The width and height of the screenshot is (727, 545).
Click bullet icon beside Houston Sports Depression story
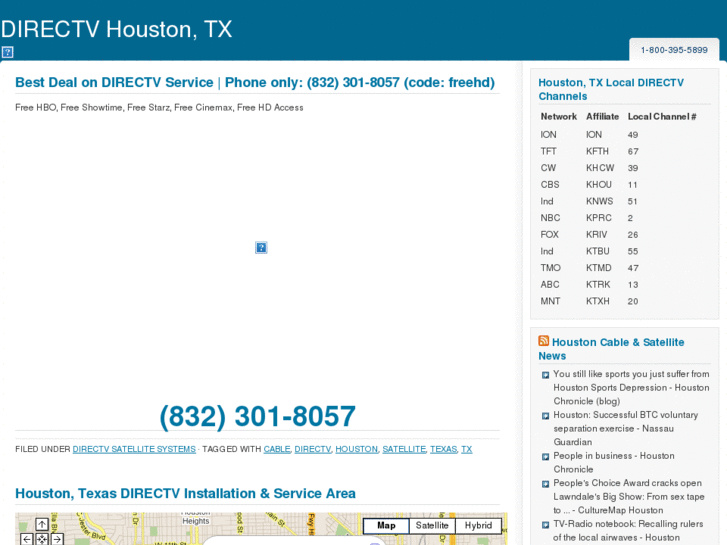(x=545, y=375)
